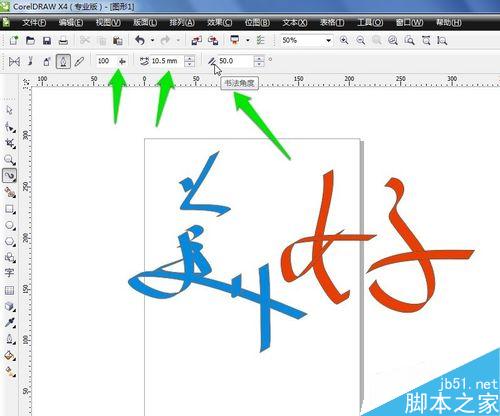500x416 pixels.
Task: Select the Text tool 字
Action: point(9,273)
